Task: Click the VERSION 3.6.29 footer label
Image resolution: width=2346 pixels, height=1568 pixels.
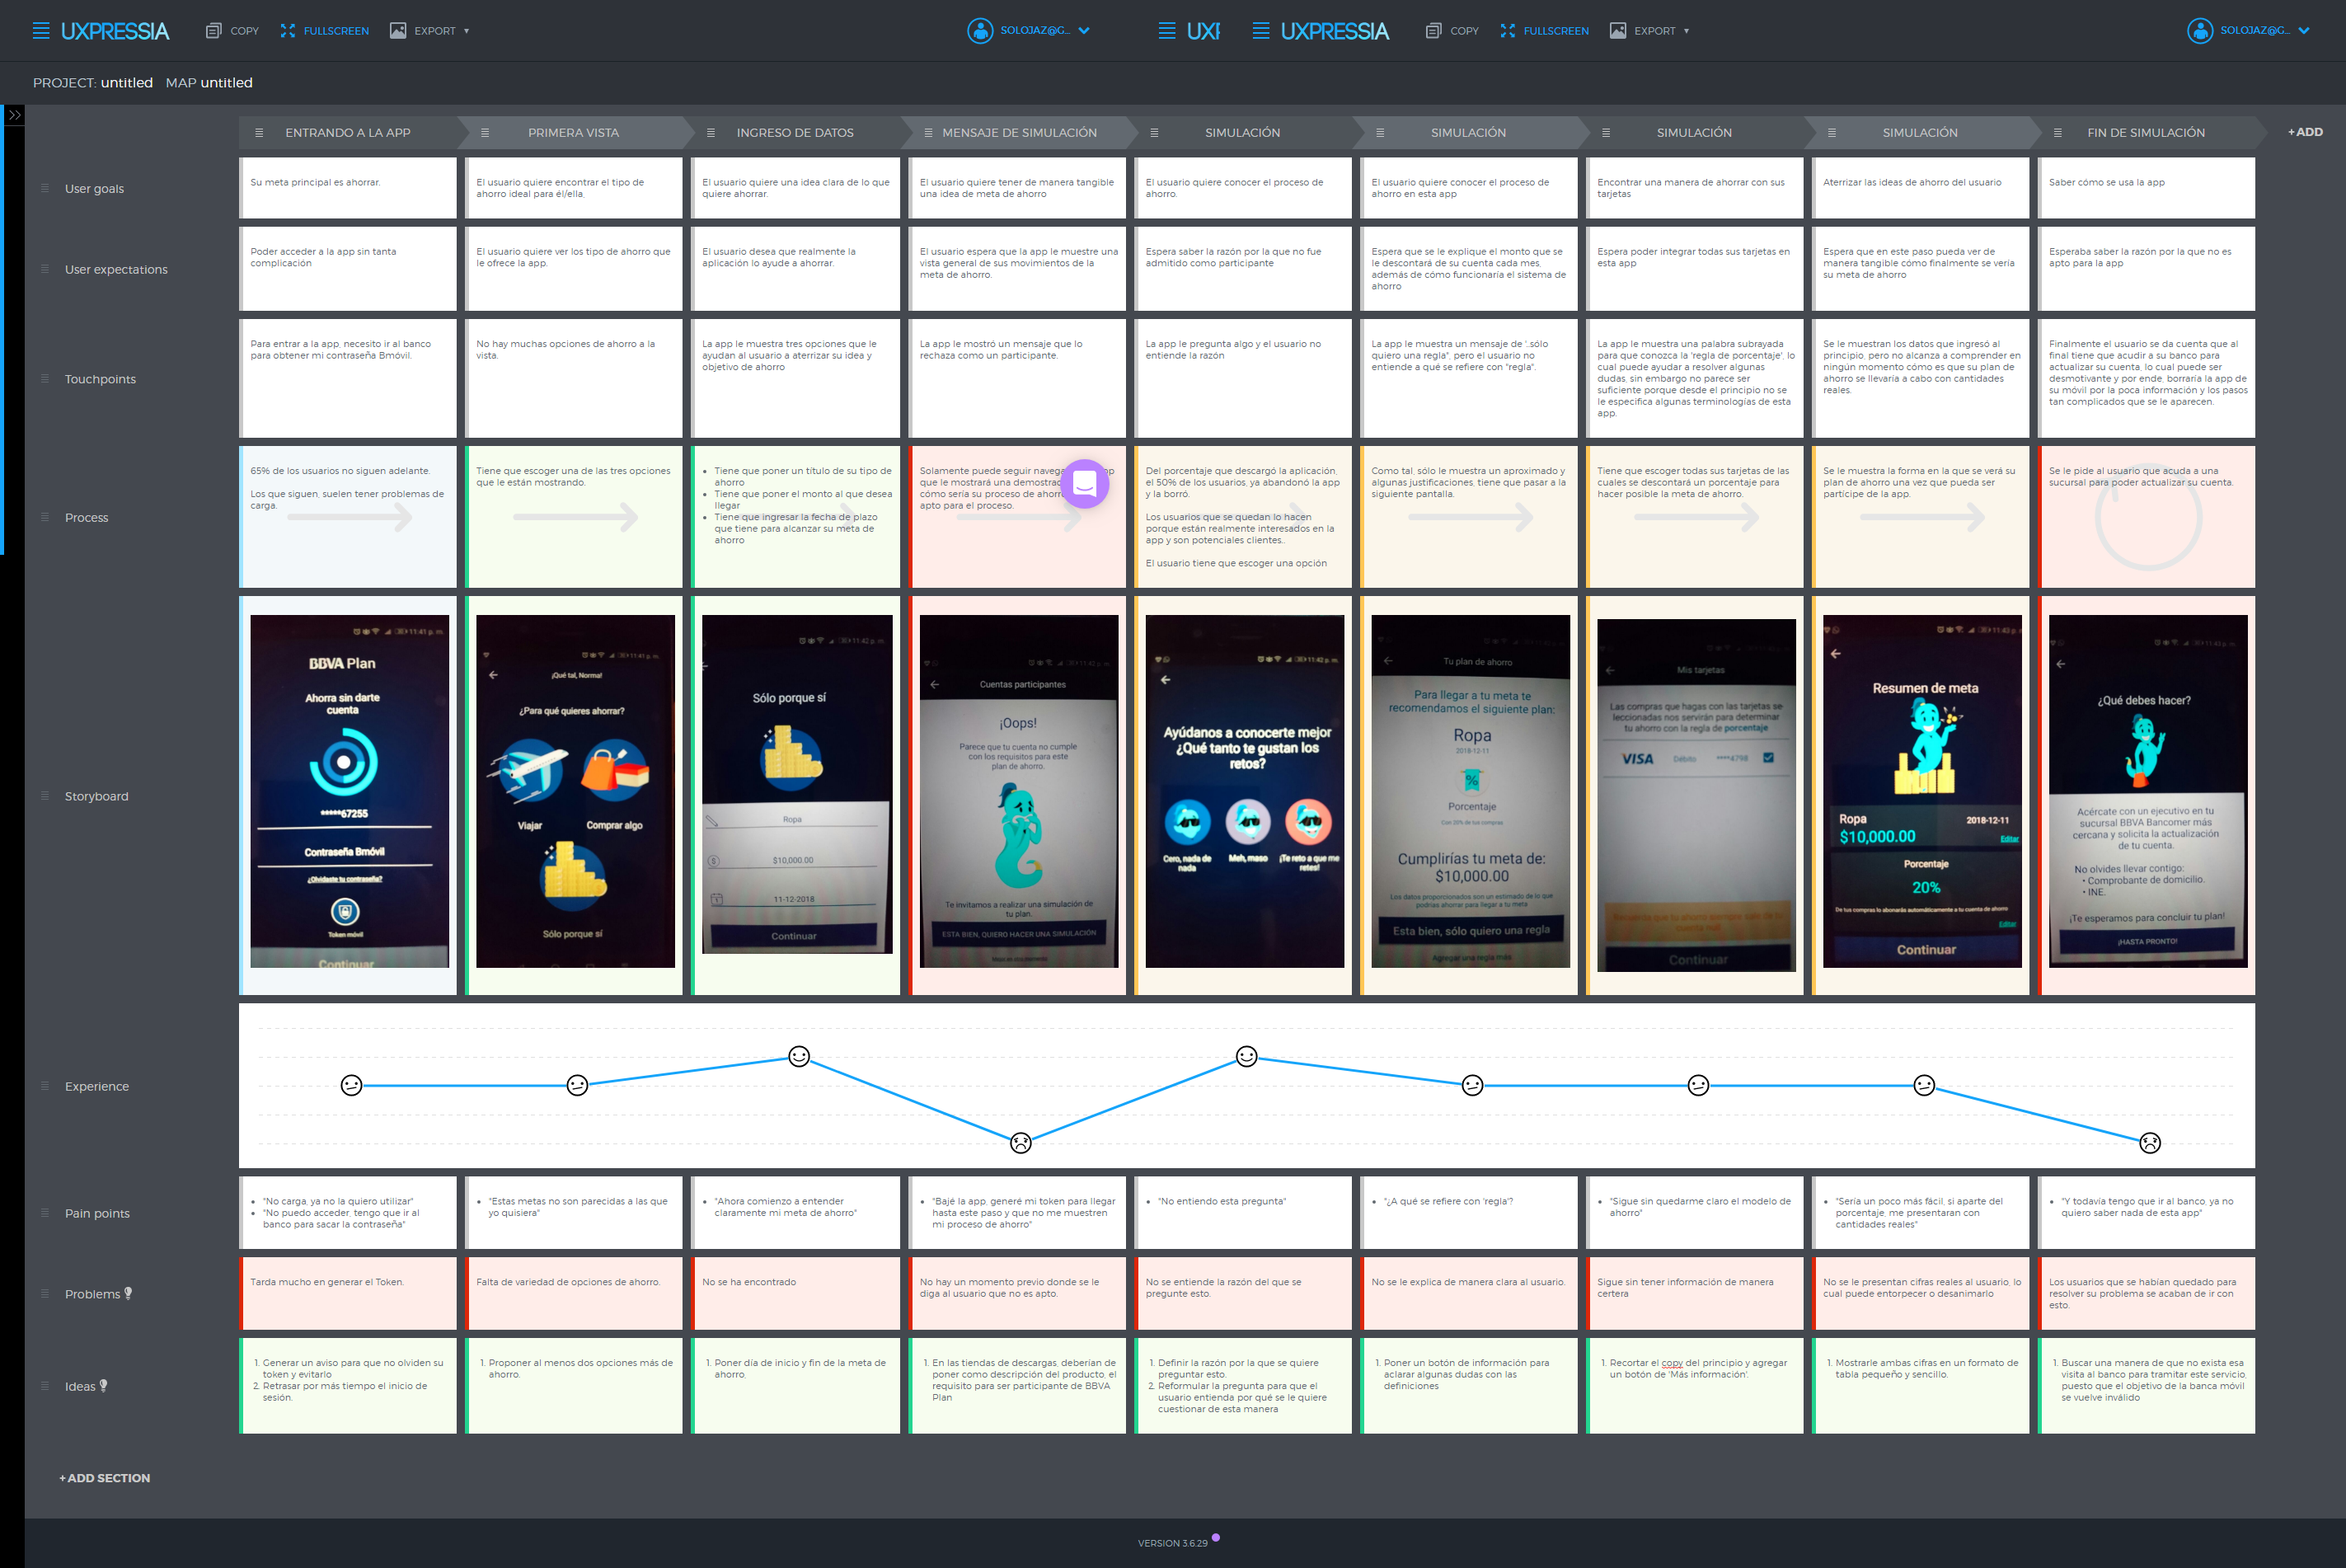Action: pos(1172,1543)
